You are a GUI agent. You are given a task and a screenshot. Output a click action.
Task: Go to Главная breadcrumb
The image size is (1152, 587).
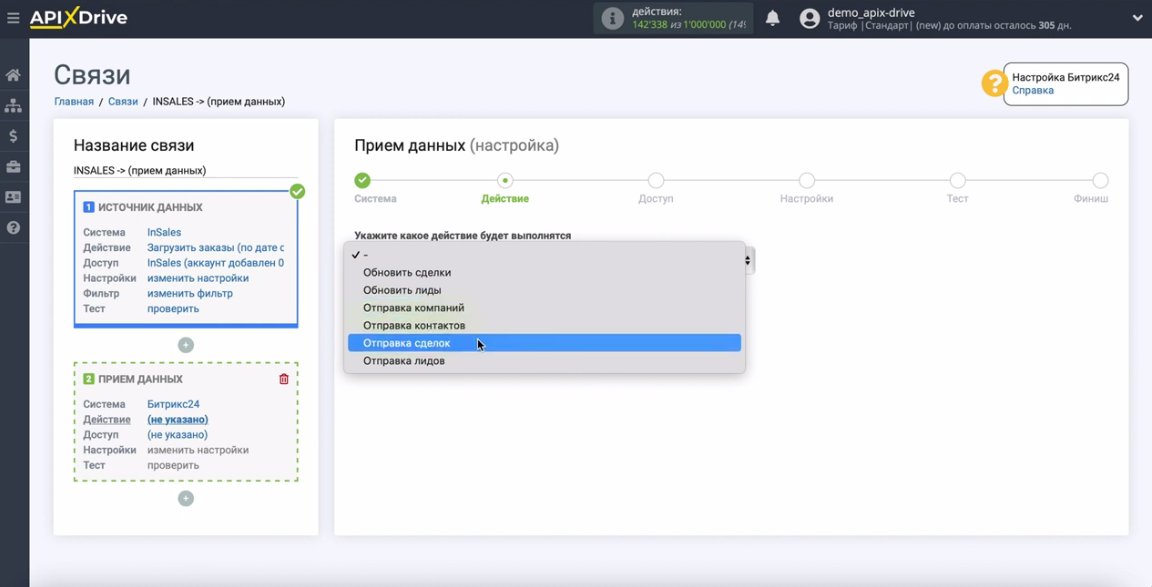click(73, 101)
